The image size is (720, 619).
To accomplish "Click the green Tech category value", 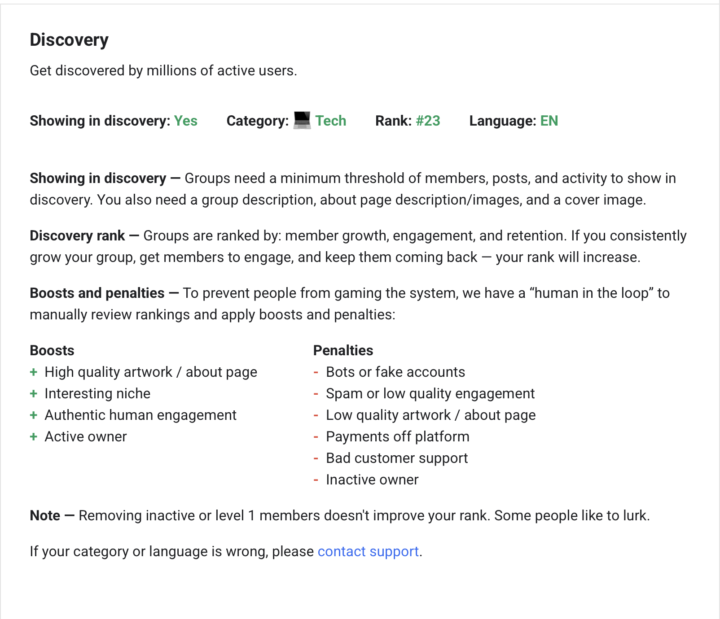I will 331,121.
